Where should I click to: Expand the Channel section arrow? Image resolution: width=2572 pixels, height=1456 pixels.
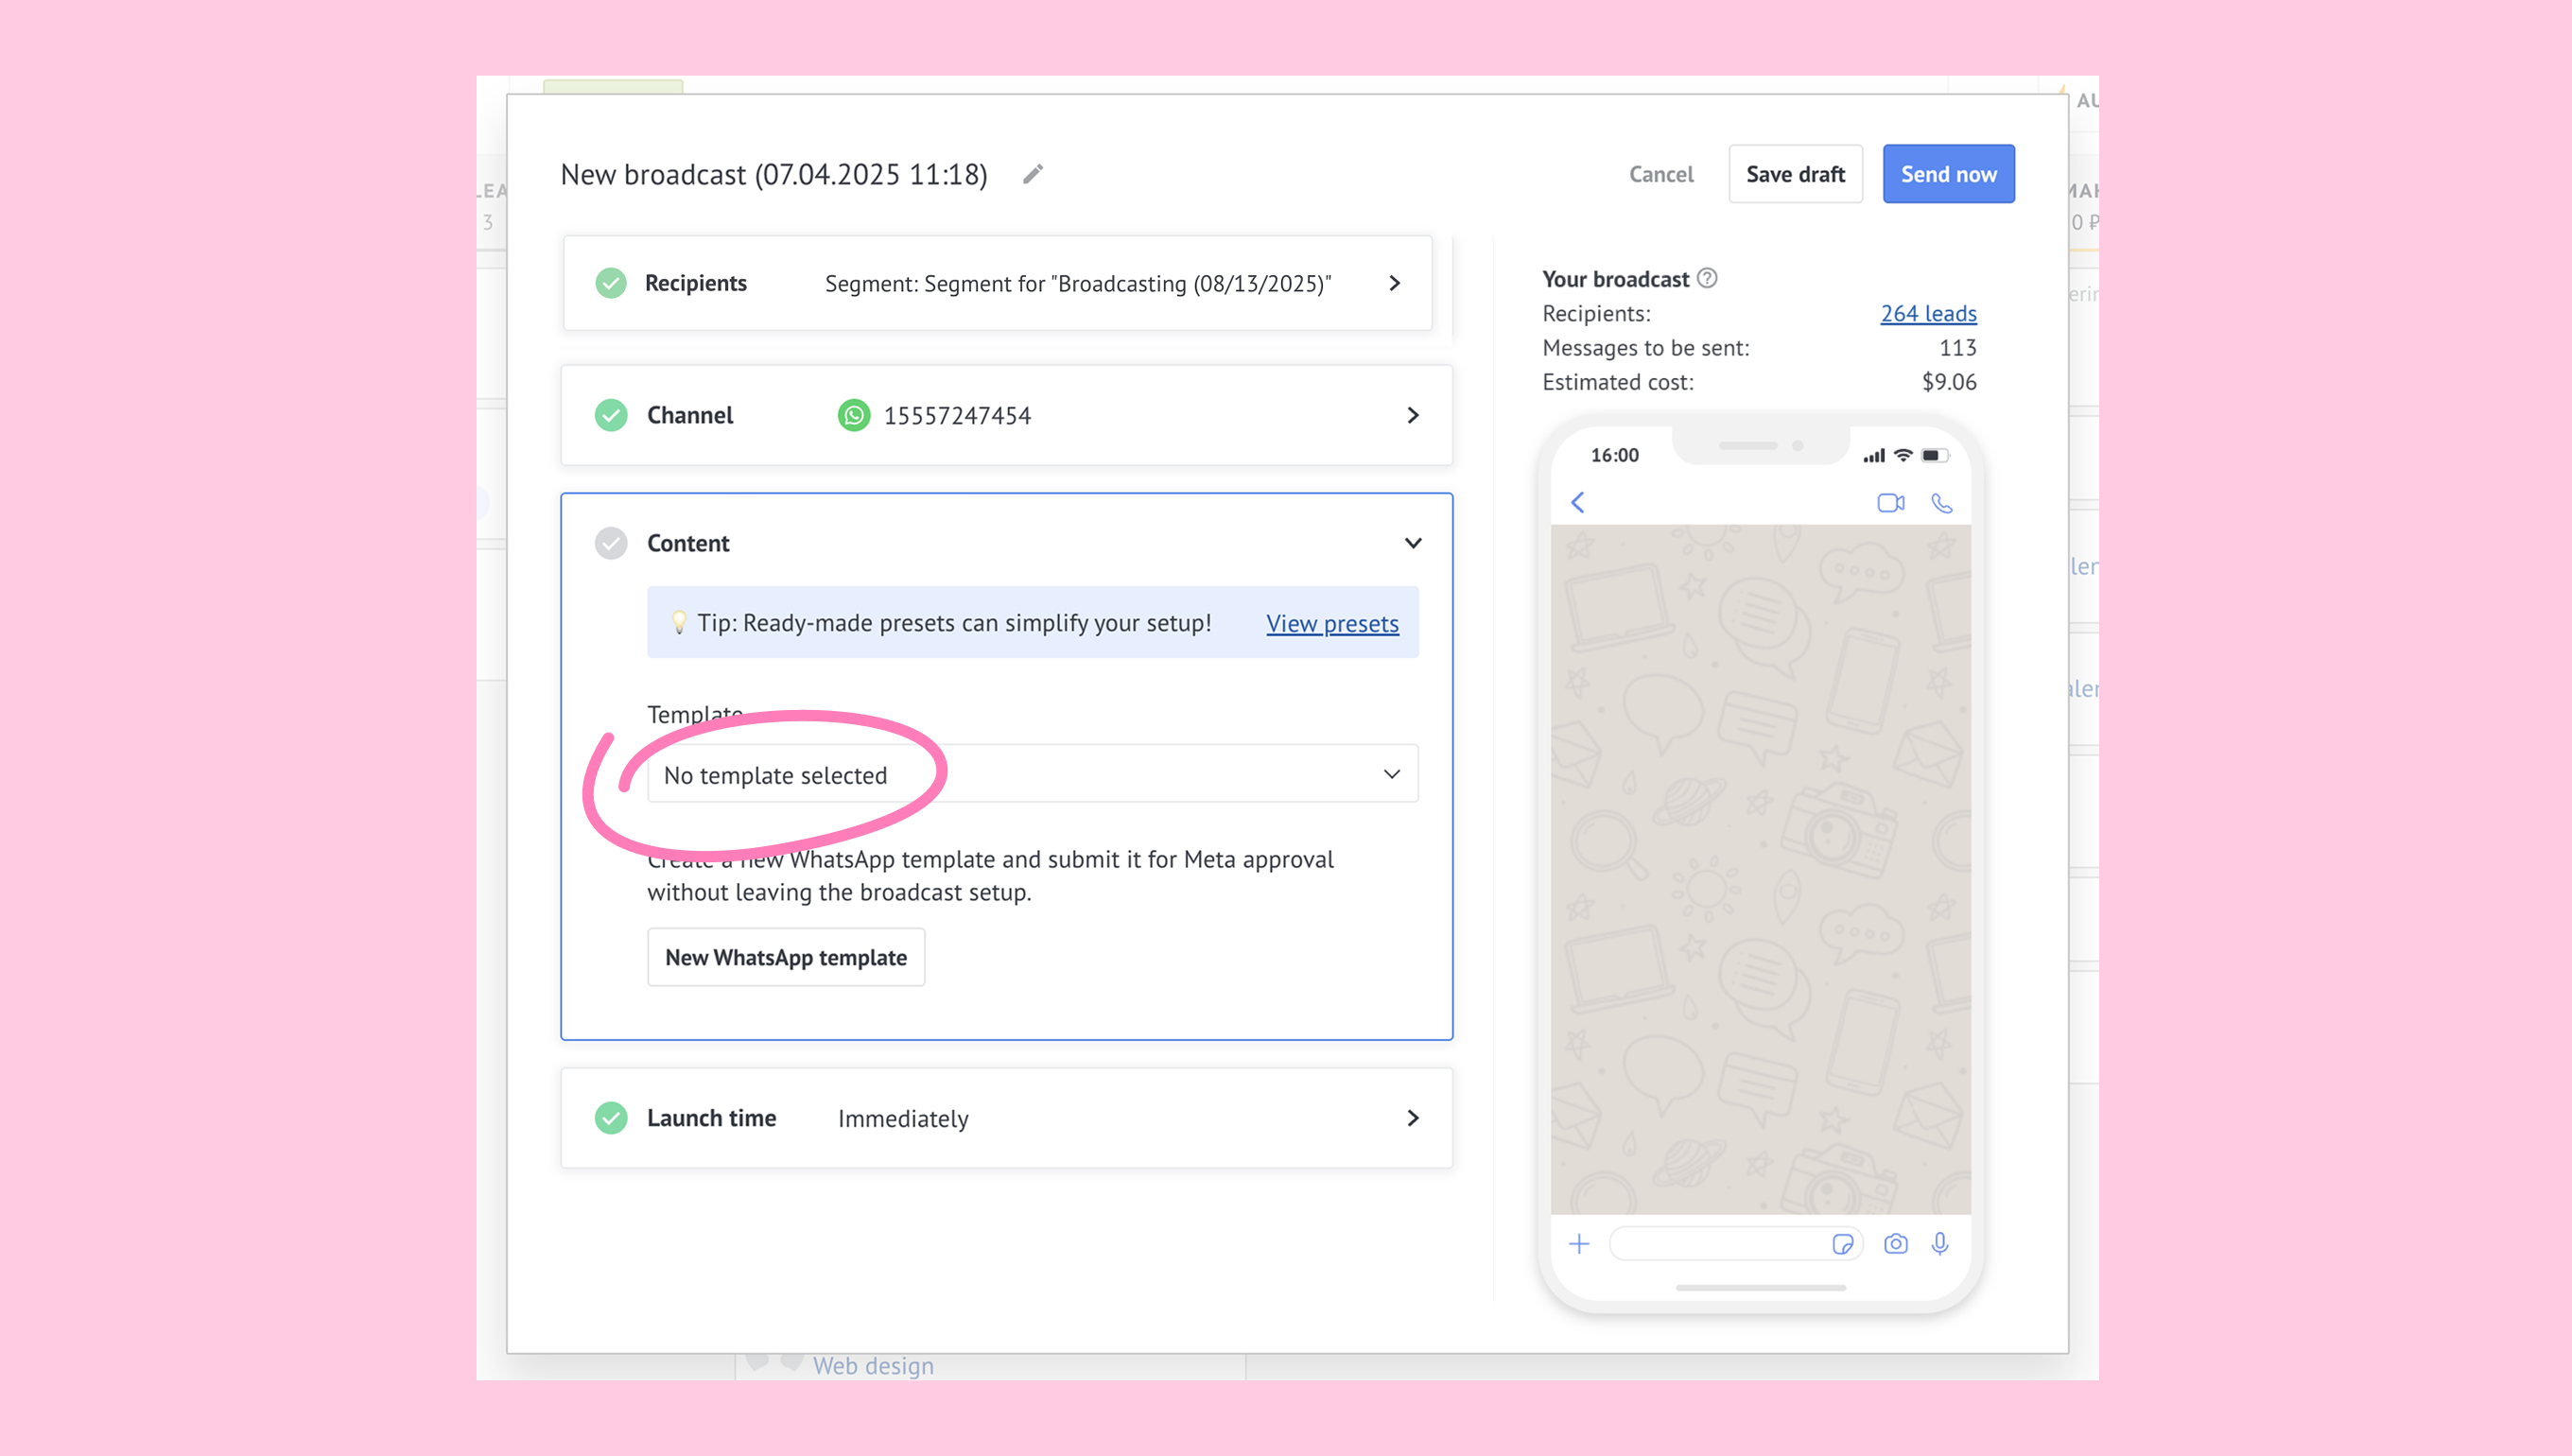tap(1412, 415)
